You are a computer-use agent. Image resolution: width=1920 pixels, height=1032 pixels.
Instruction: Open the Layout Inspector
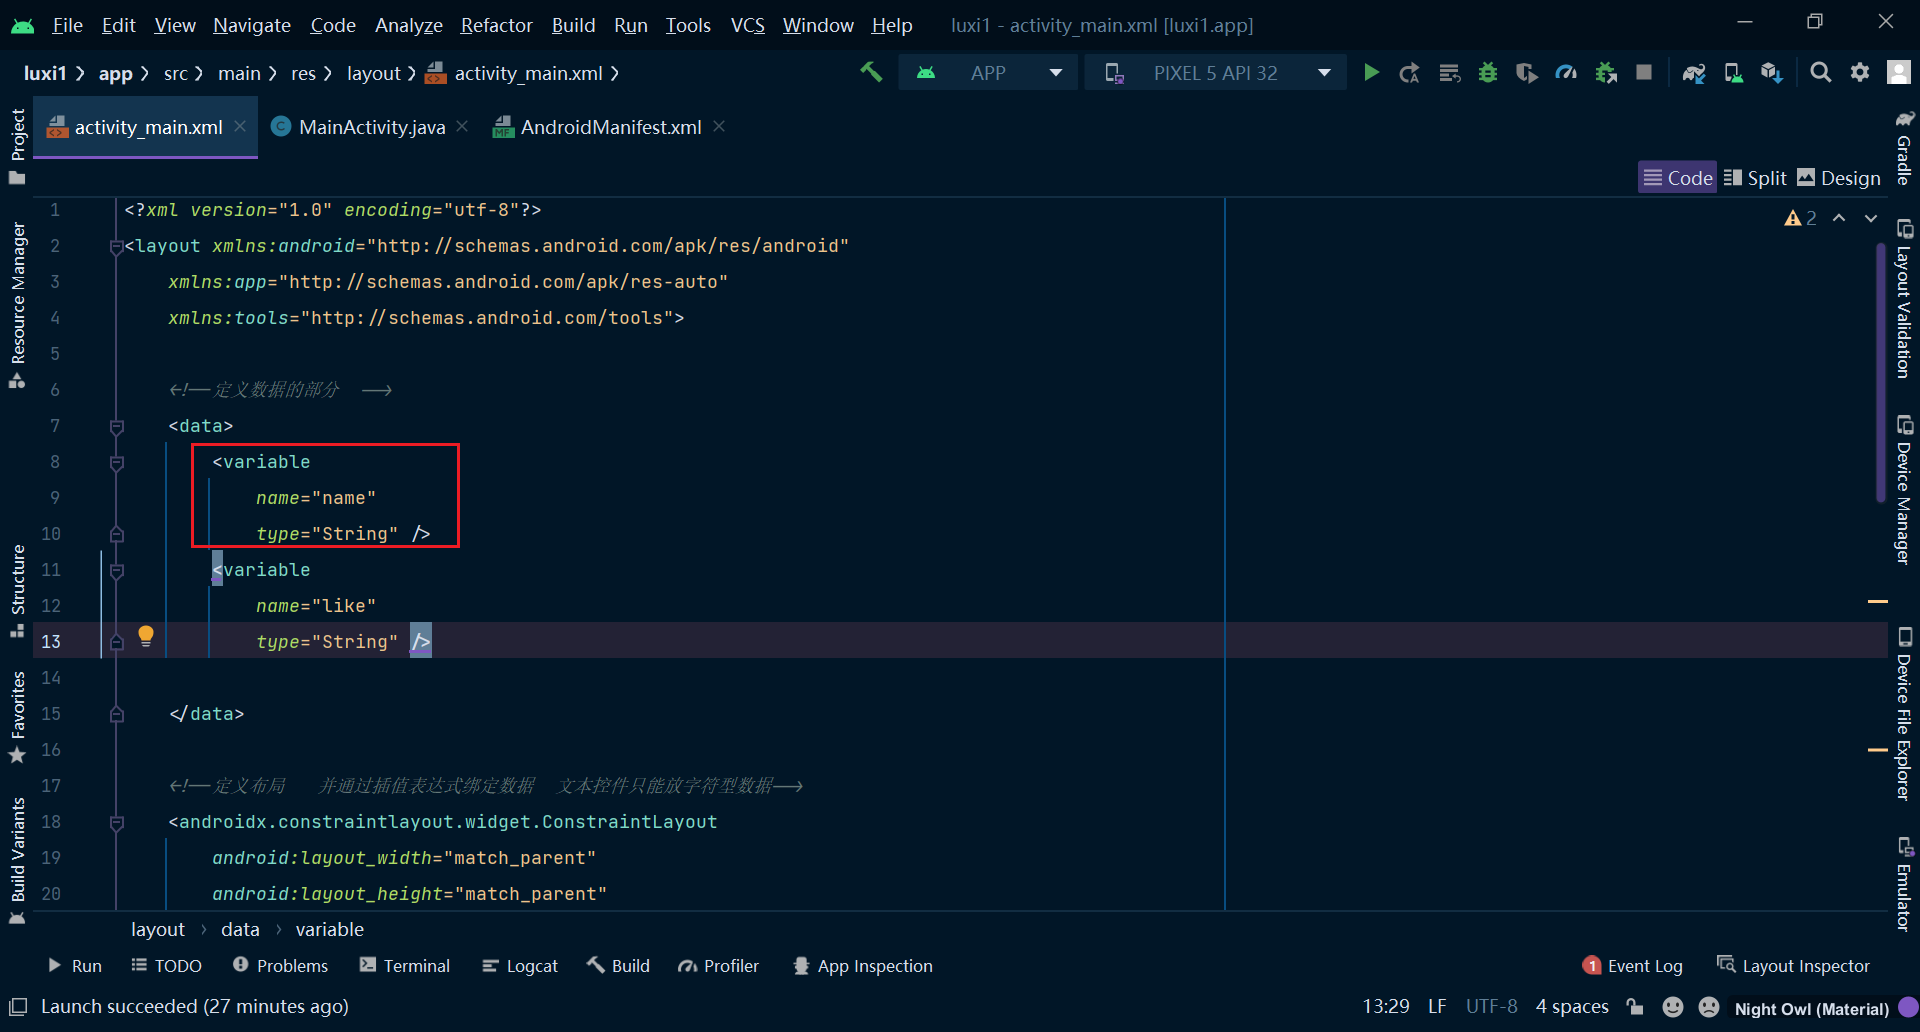(x=1793, y=966)
